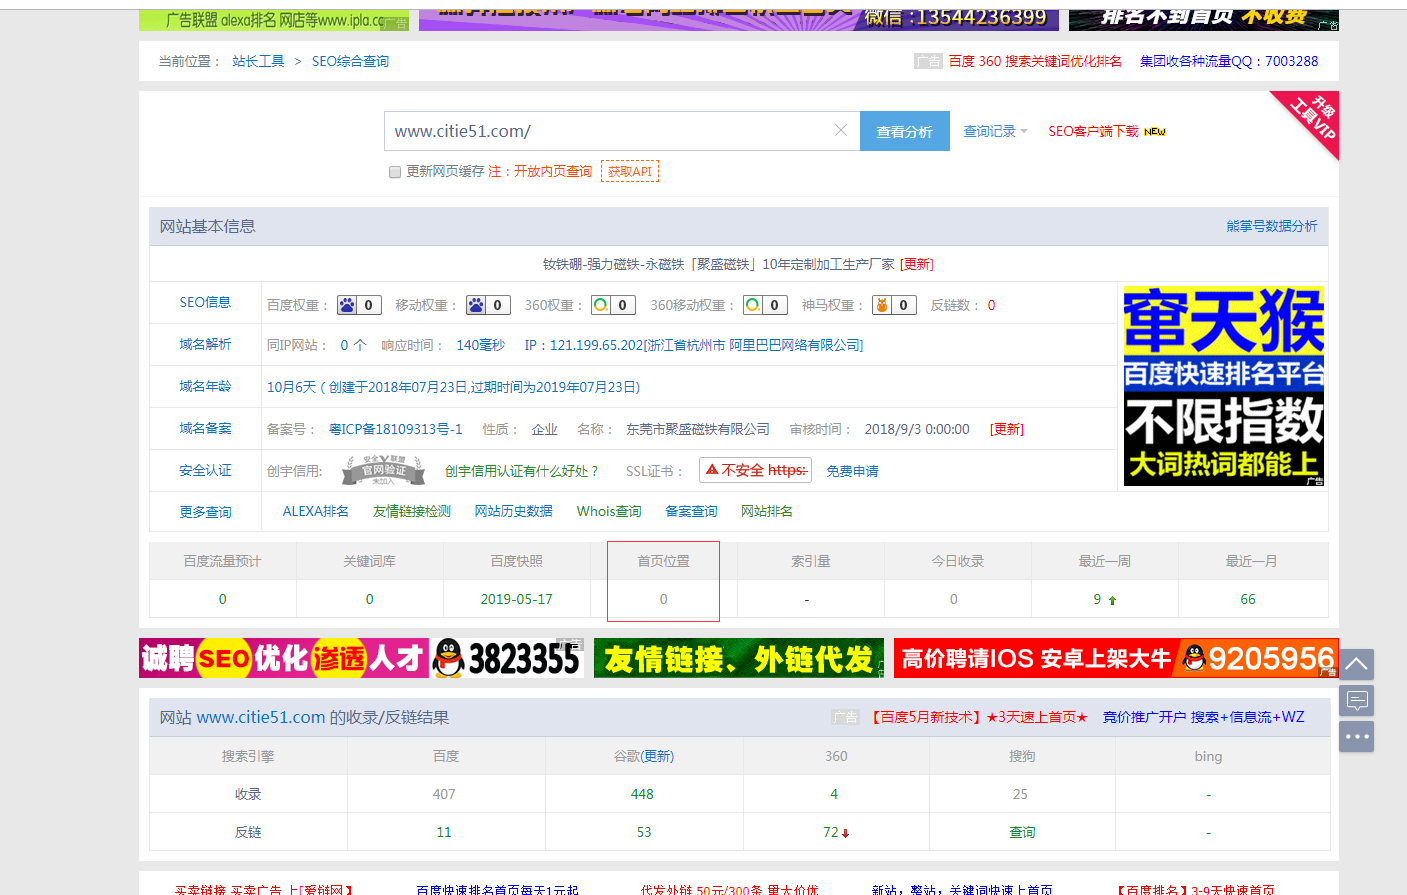Click the 更新 link in 域名备案 row
The image size is (1407, 895).
1007,429
